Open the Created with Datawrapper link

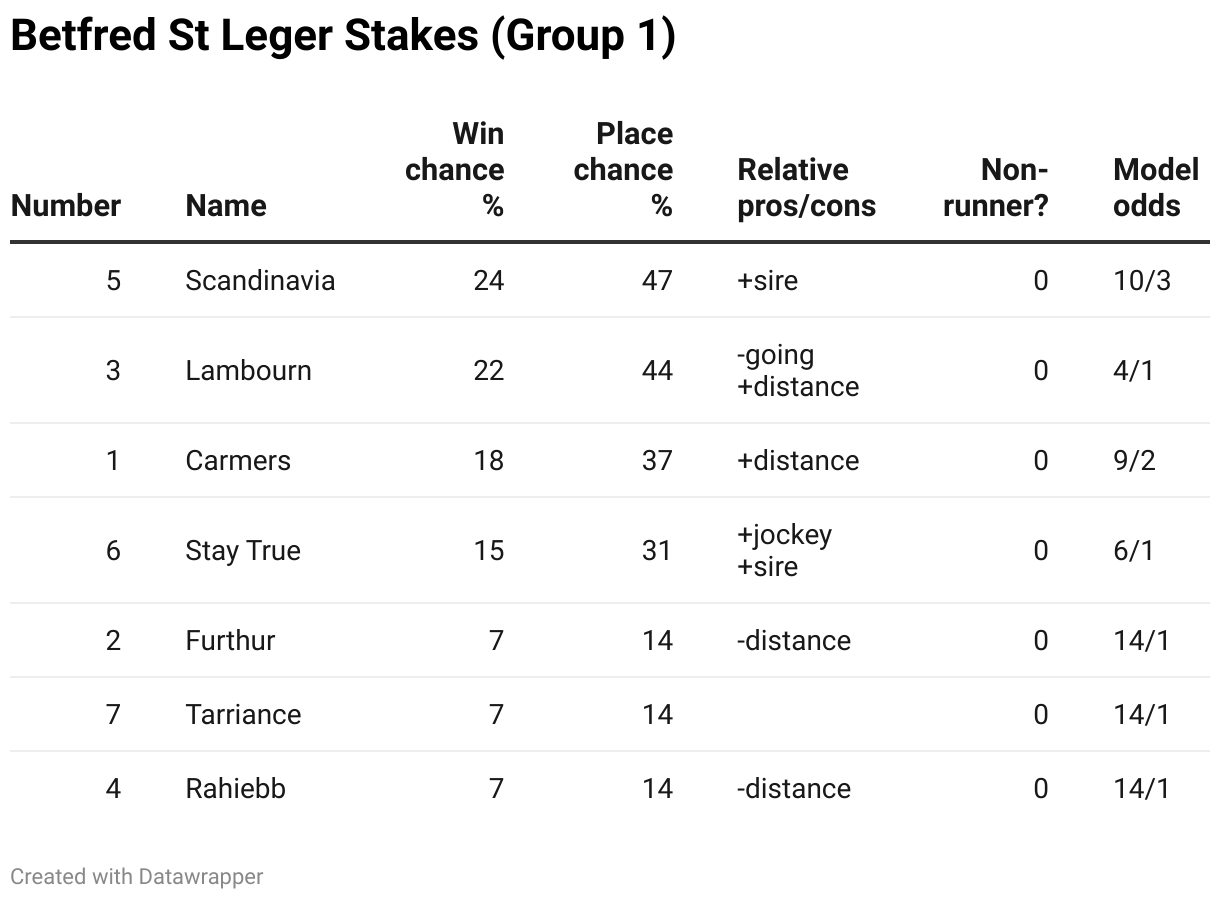pos(137,877)
